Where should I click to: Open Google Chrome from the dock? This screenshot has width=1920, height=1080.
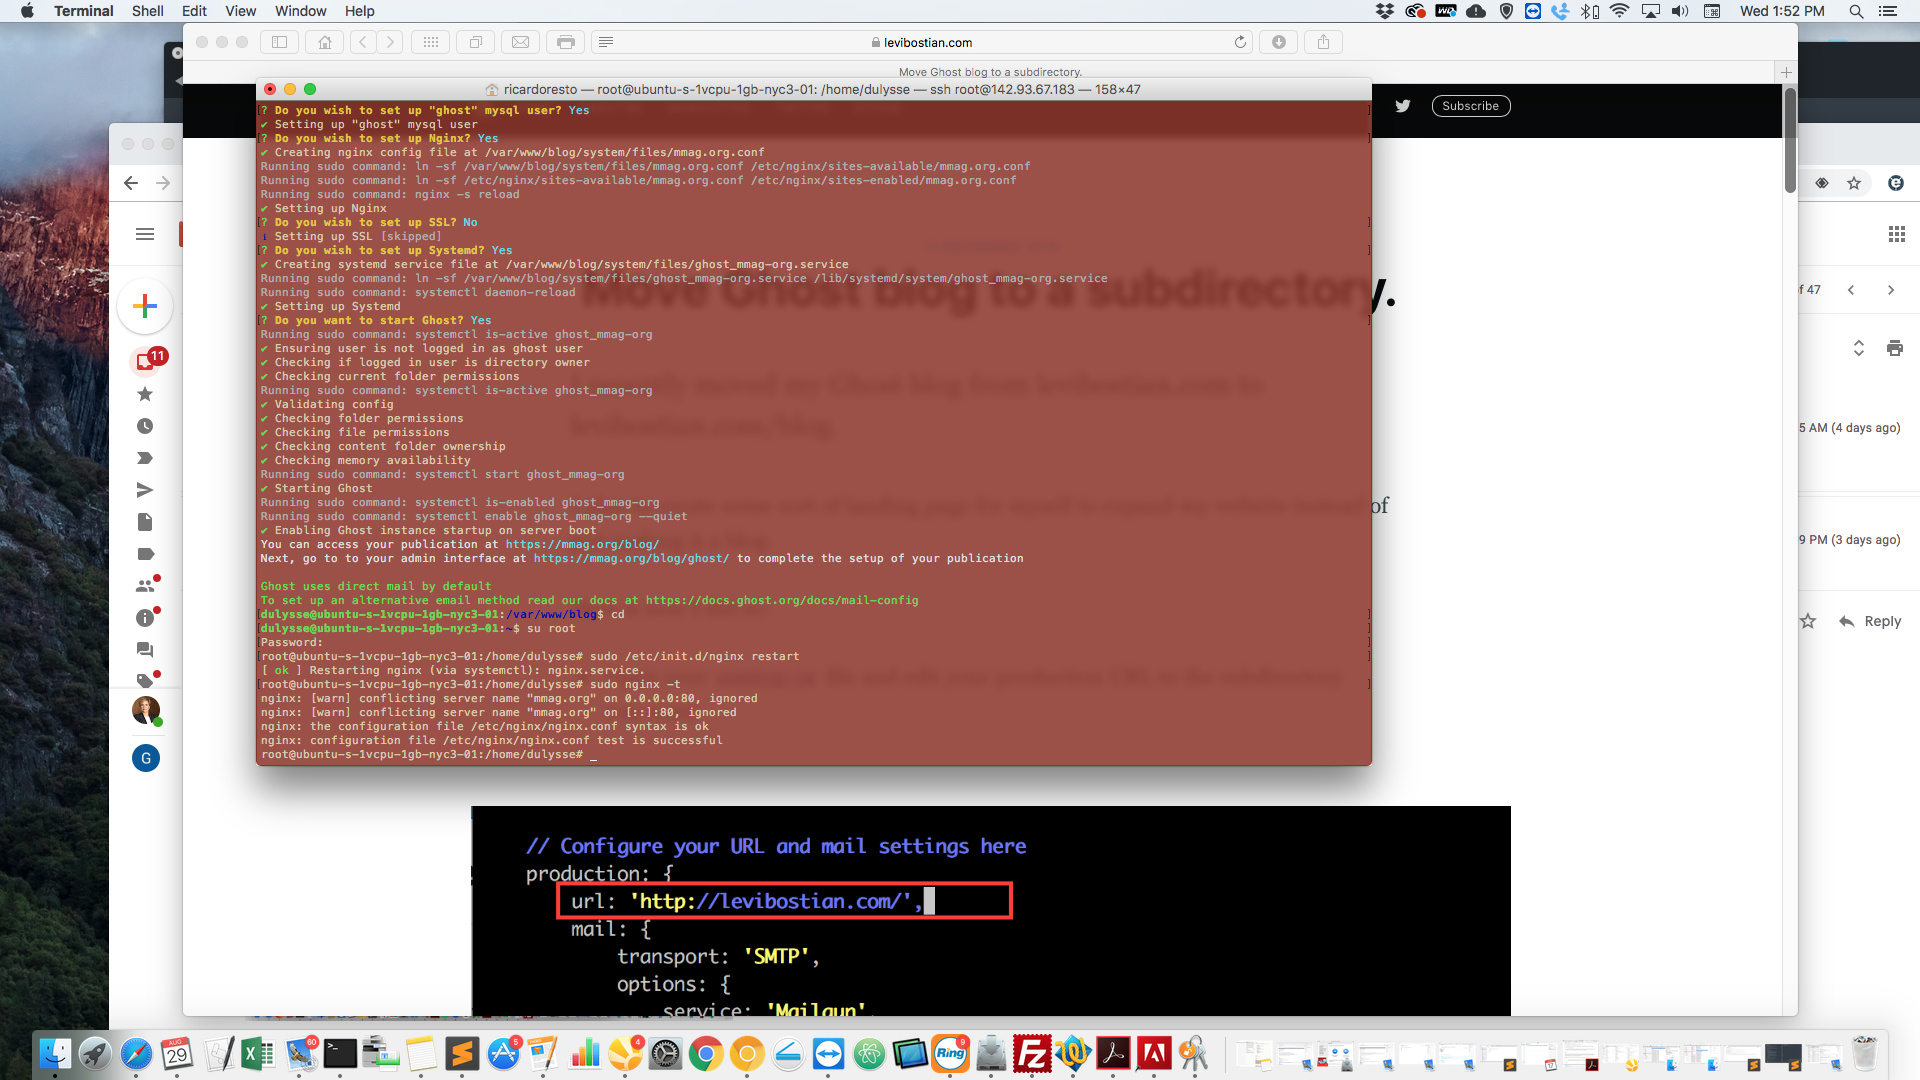tap(706, 1053)
